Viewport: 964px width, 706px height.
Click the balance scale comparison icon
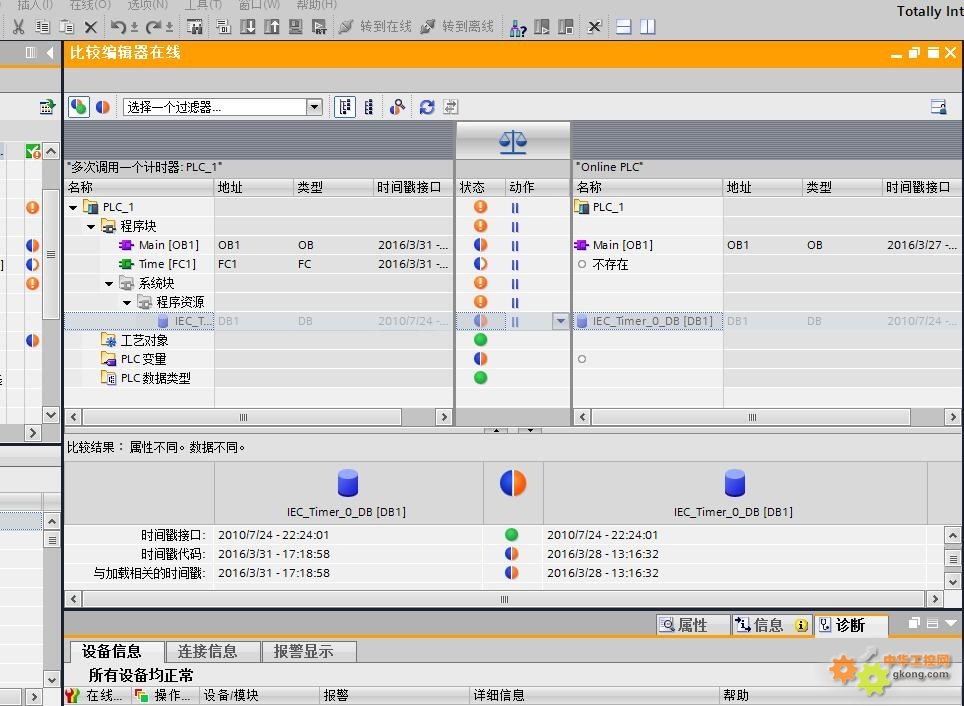click(x=513, y=142)
